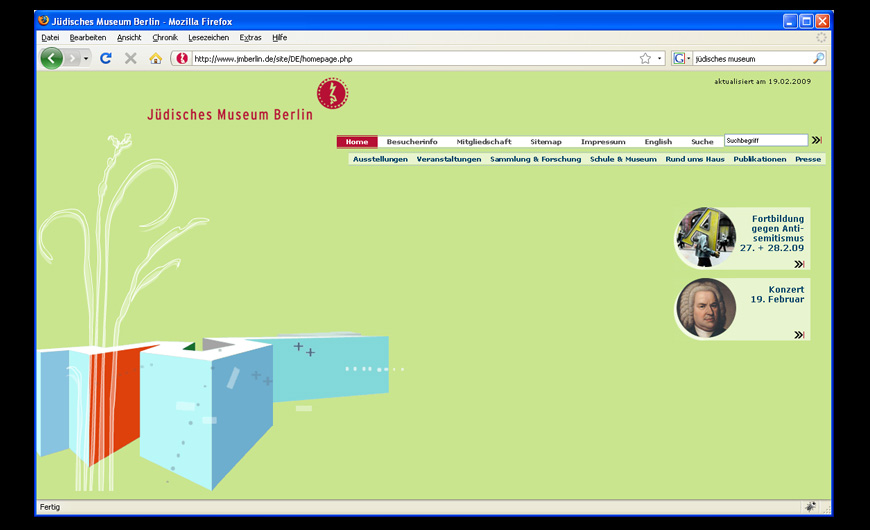Image resolution: width=870 pixels, height=530 pixels.
Task: Click the arrow icon under the Konzert teaser
Action: tap(799, 335)
